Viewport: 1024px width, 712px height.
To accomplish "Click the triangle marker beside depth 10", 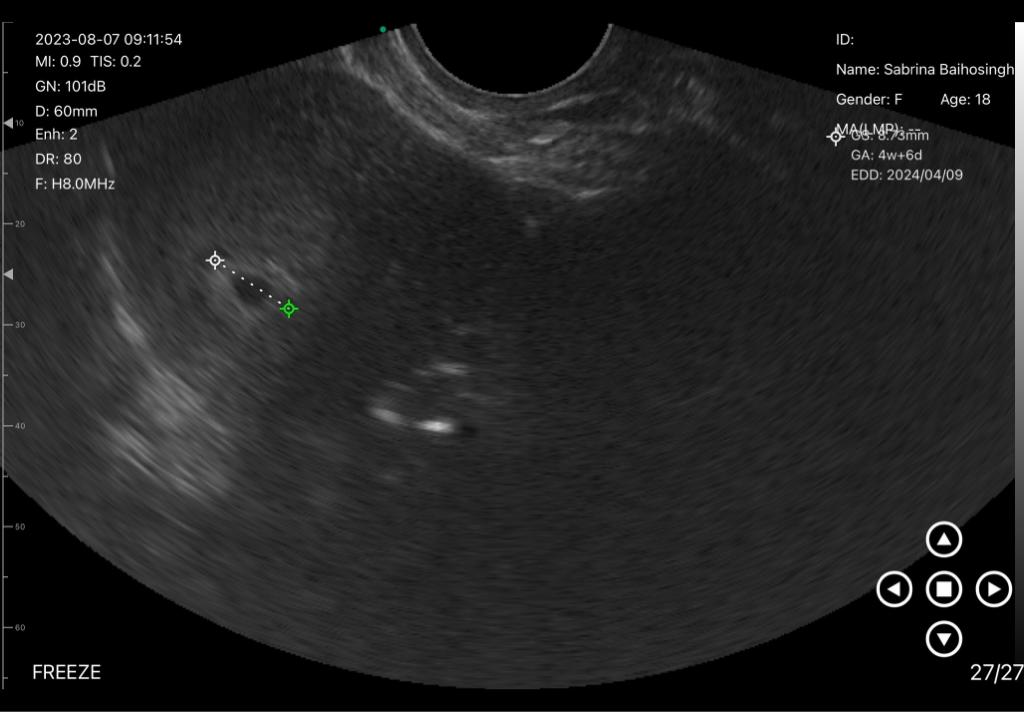I will 8,123.
